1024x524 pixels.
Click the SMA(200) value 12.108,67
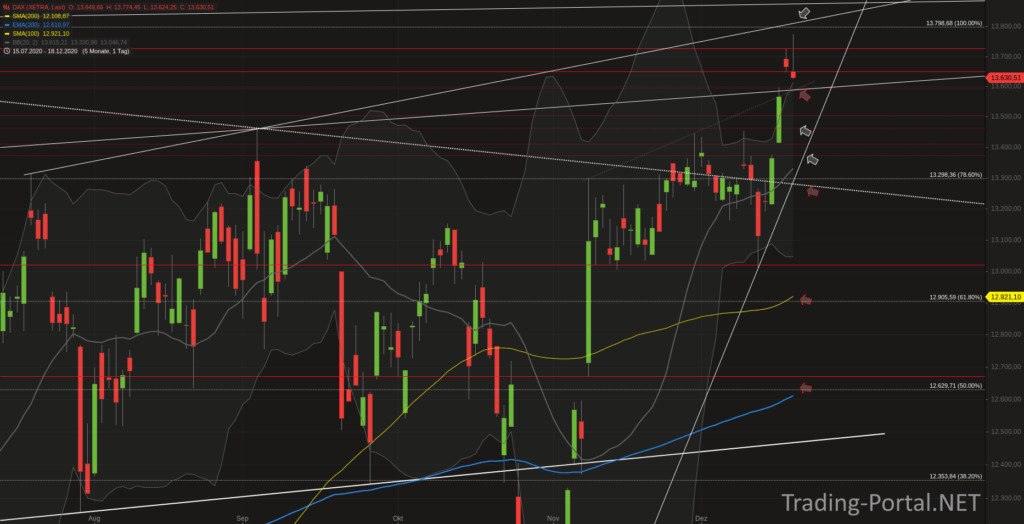[56, 16]
